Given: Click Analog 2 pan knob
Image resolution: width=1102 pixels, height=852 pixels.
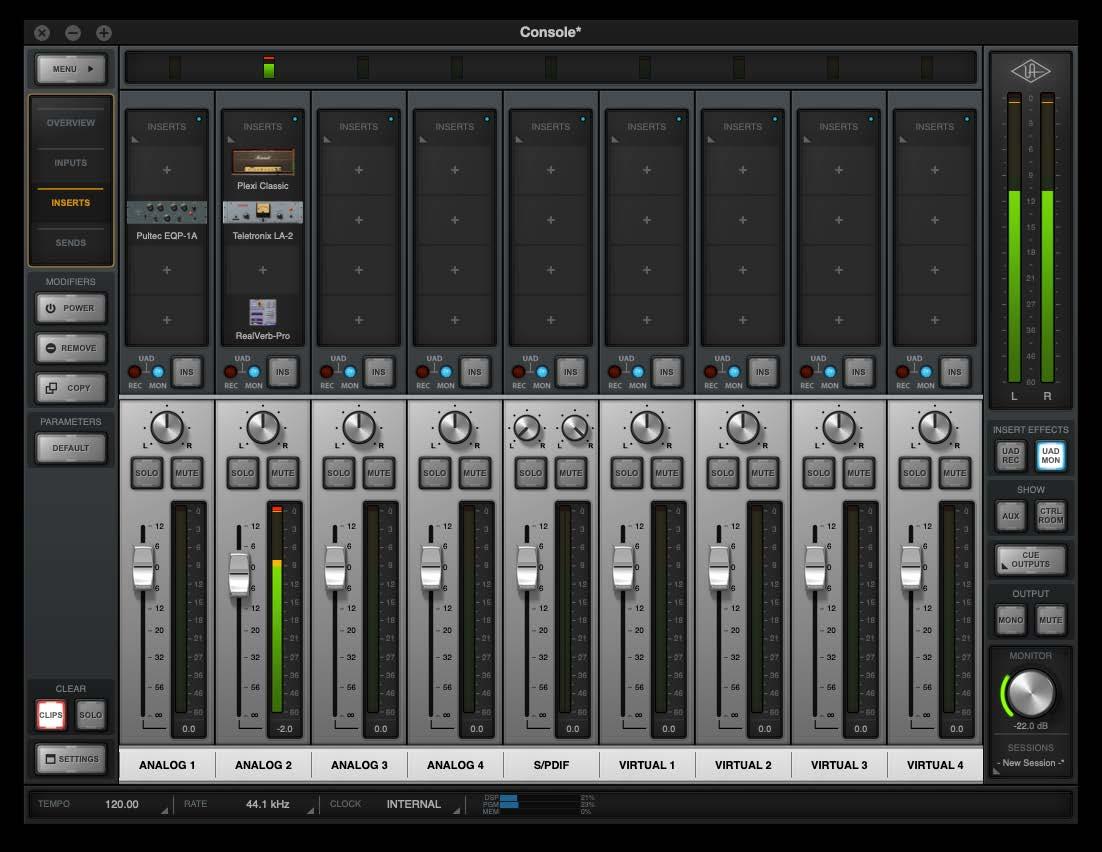Looking at the screenshot, I should [263, 427].
